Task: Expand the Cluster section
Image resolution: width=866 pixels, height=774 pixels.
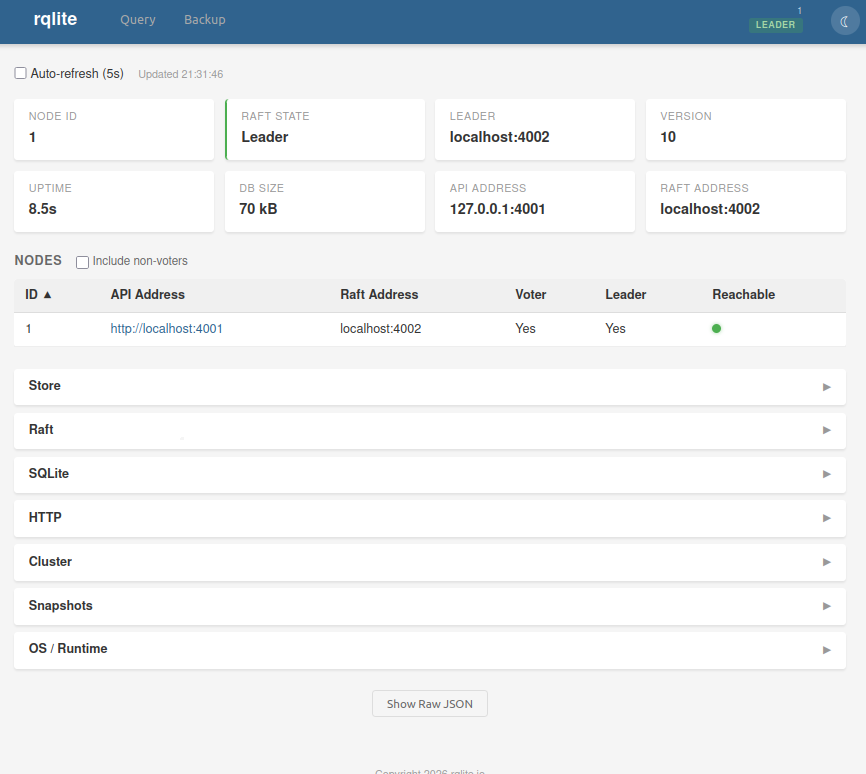Action: pyautogui.click(x=430, y=562)
